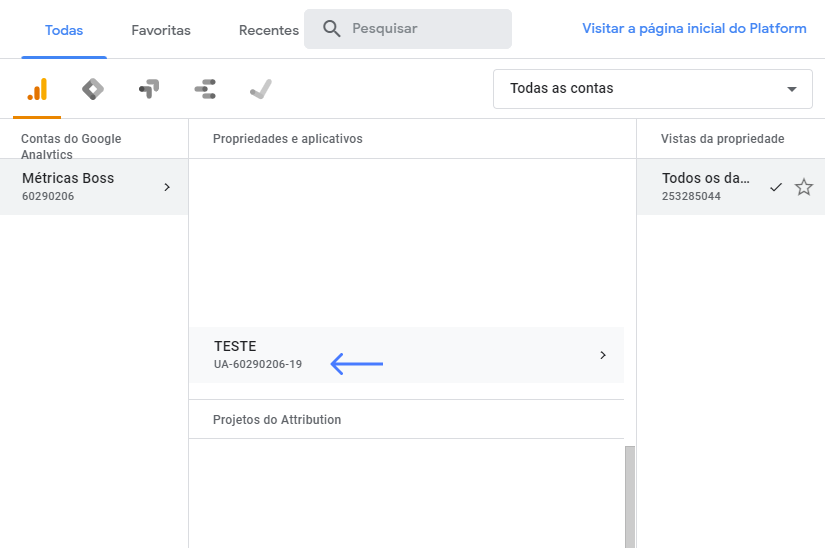Open the Favoritas tab
825x548 pixels.
tap(161, 30)
